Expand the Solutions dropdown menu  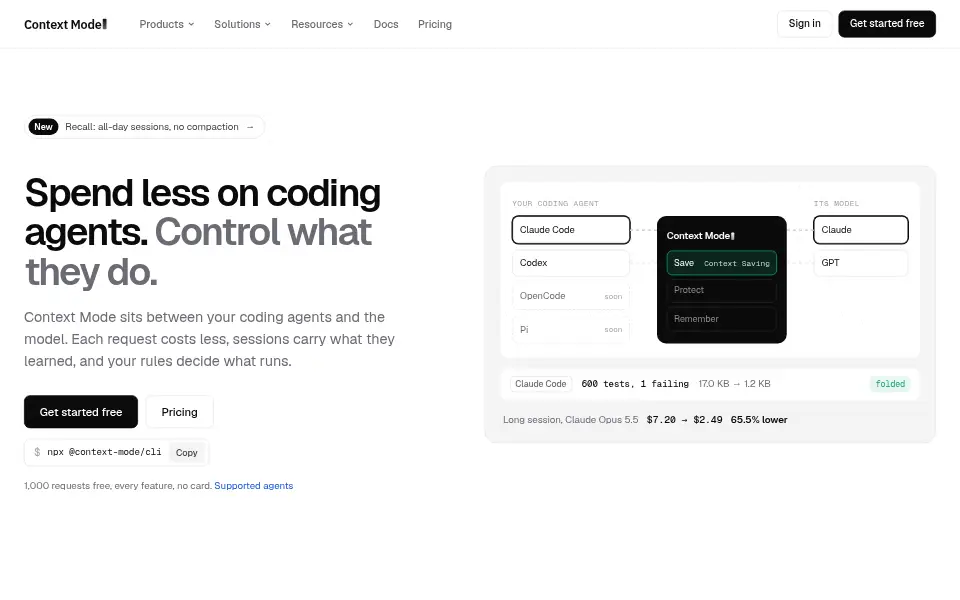(x=242, y=24)
